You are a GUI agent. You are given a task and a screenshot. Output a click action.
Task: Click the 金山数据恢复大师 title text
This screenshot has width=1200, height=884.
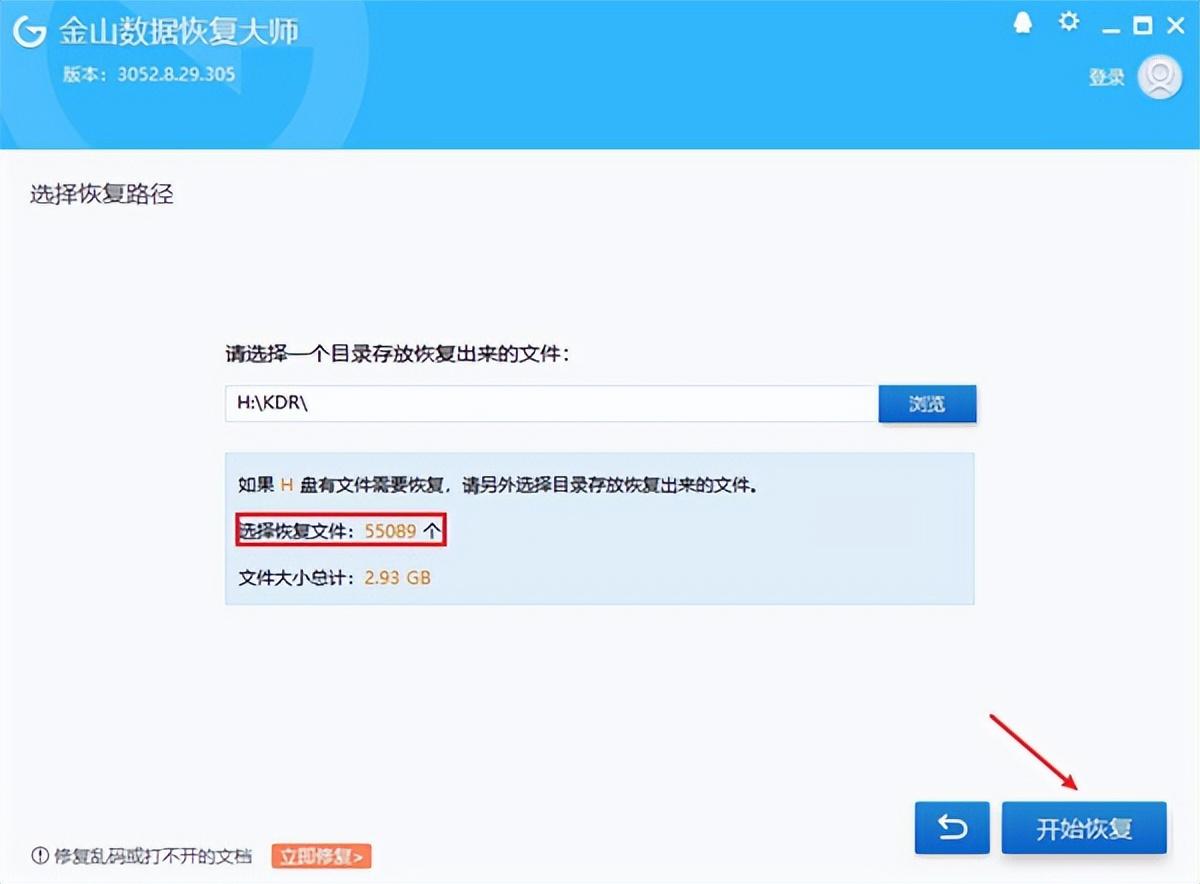tap(179, 32)
